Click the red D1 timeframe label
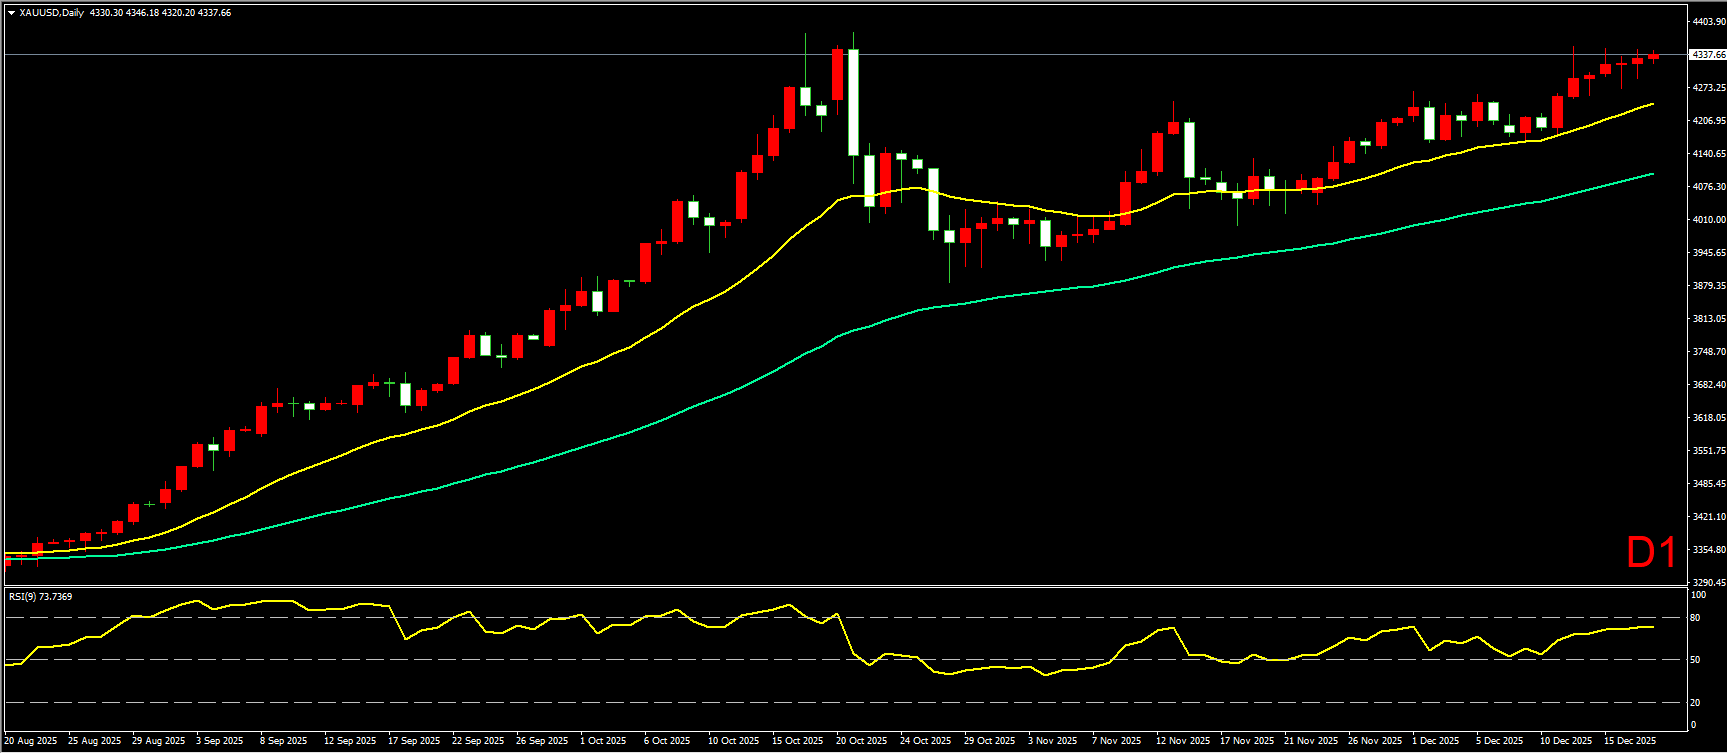 tap(1651, 553)
